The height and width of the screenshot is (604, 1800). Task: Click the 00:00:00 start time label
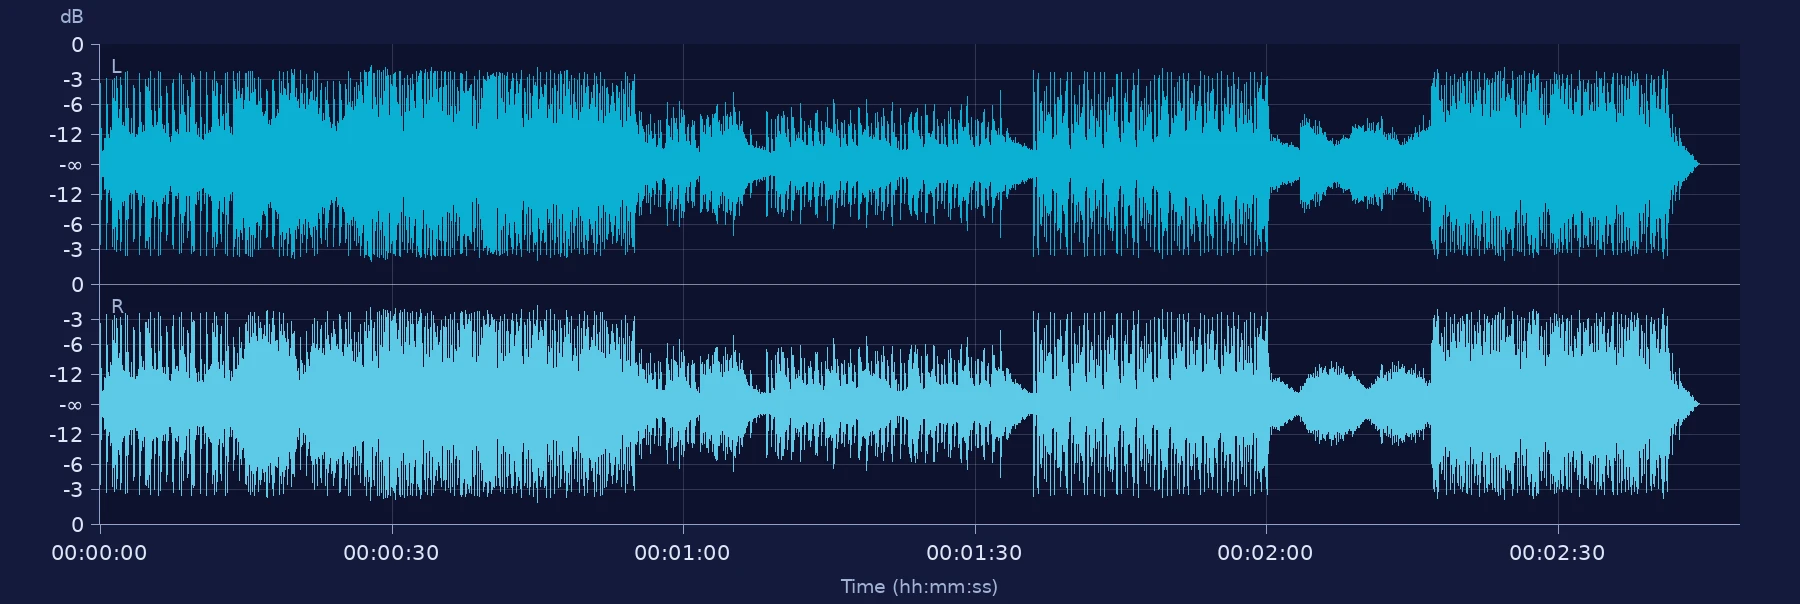(99, 553)
